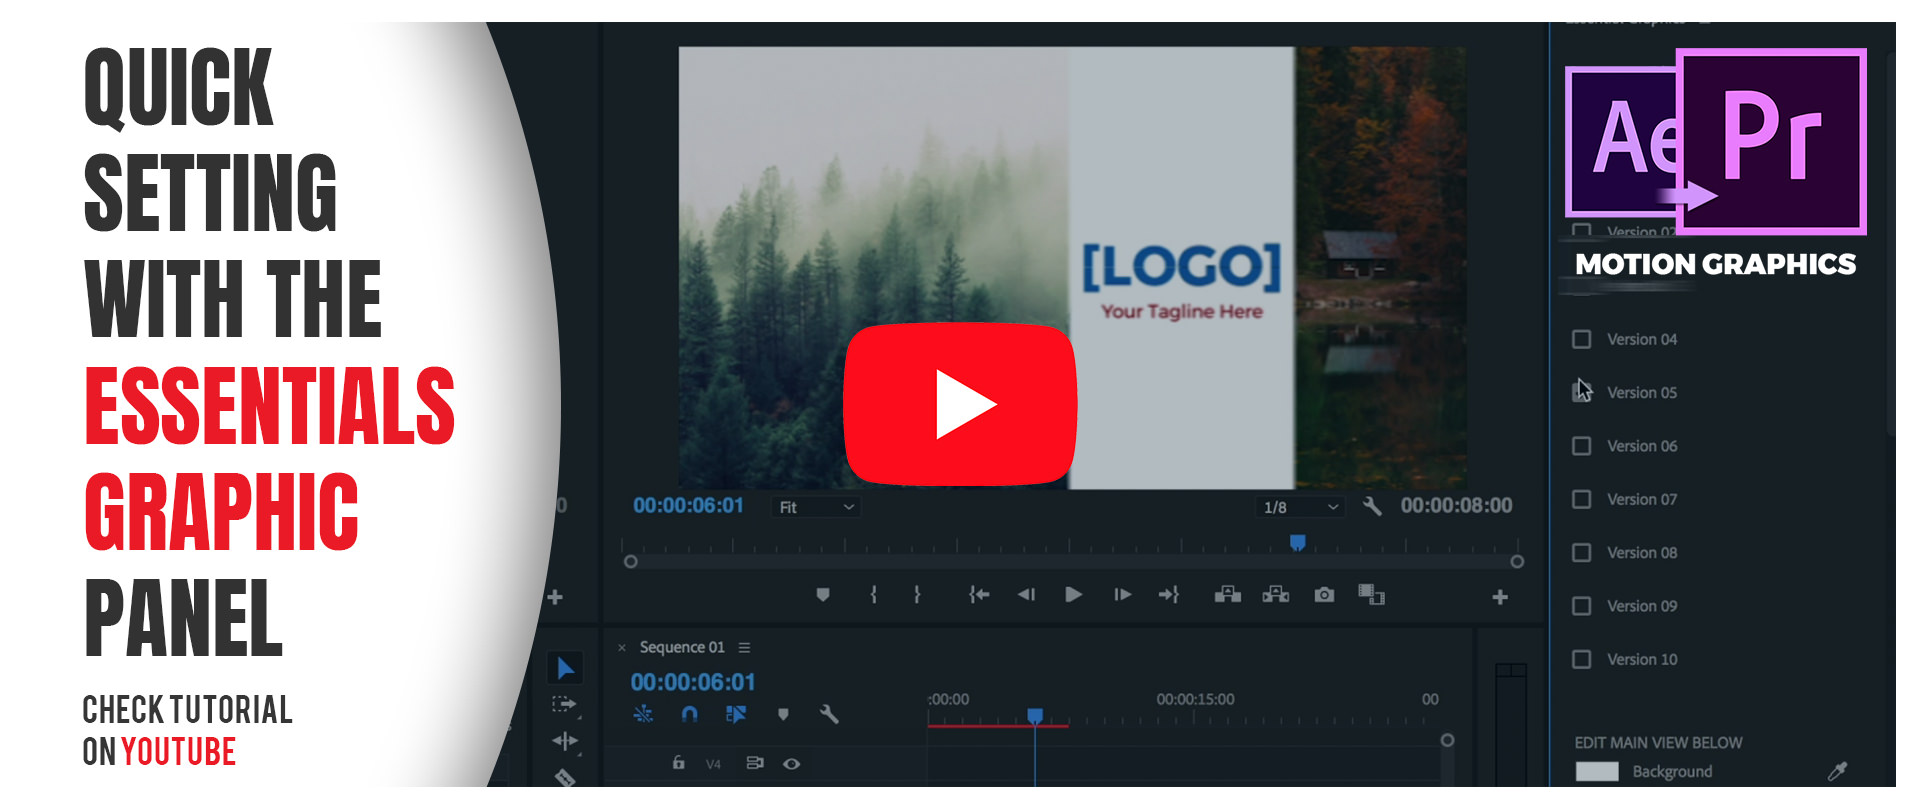Select the Track Select Forward tool
The image size is (1920, 810).
(x=564, y=705)
